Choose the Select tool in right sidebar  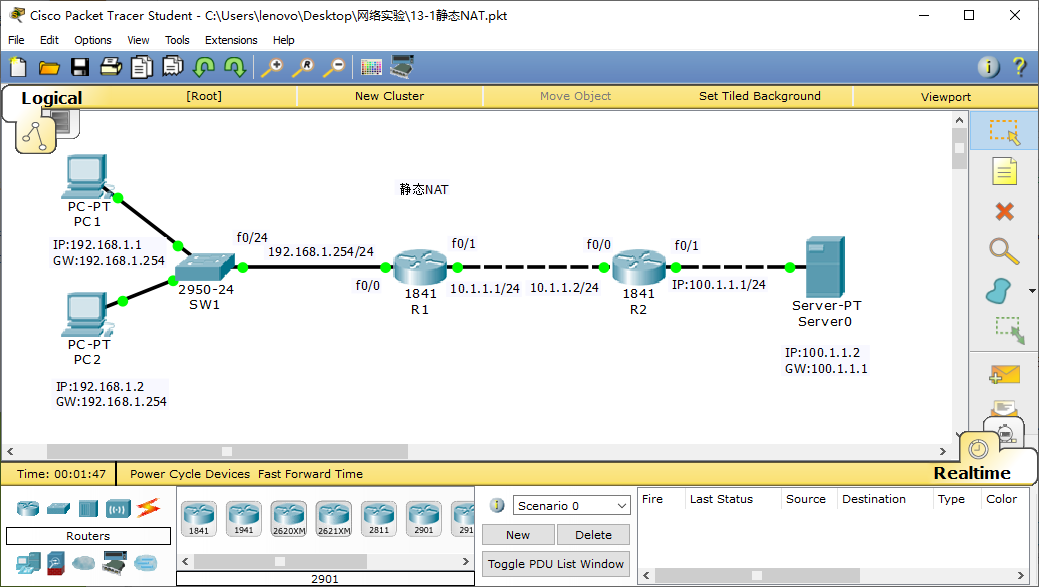pyautogui.click(x=1004, y=131)
